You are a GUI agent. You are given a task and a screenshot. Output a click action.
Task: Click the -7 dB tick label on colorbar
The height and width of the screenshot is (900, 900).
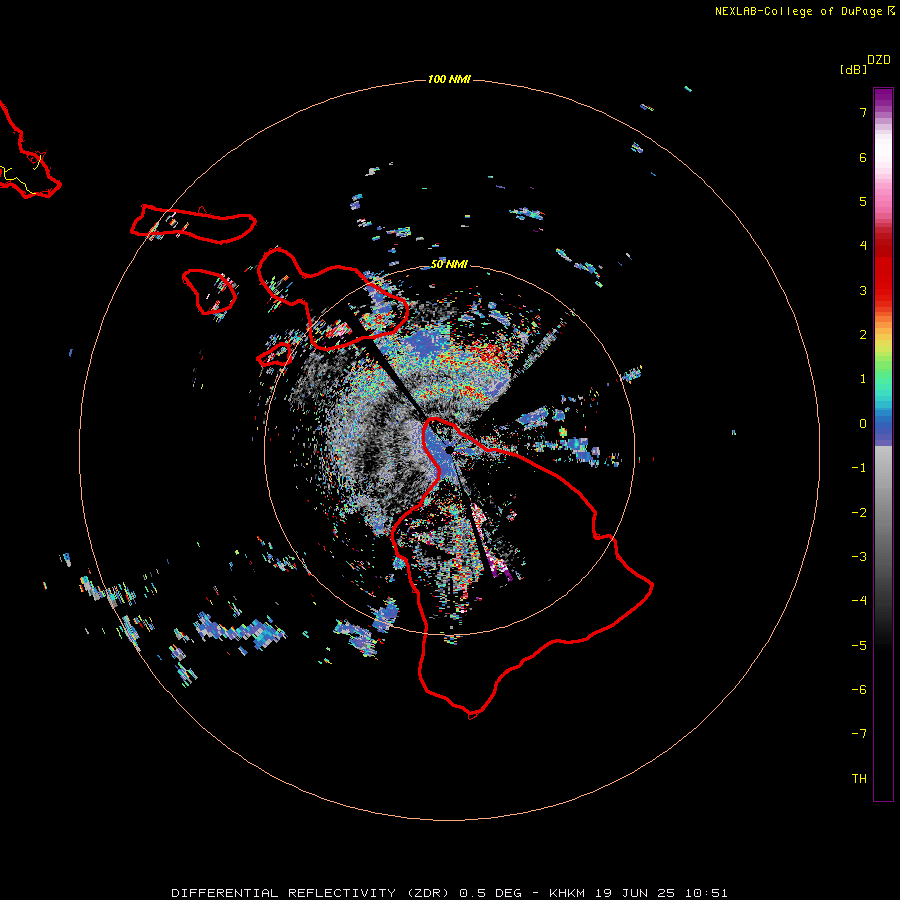[x=859, y=734]
